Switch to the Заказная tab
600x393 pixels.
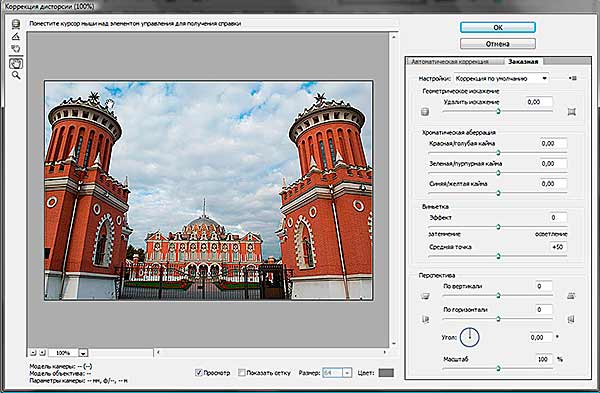(x=523, y=61)
